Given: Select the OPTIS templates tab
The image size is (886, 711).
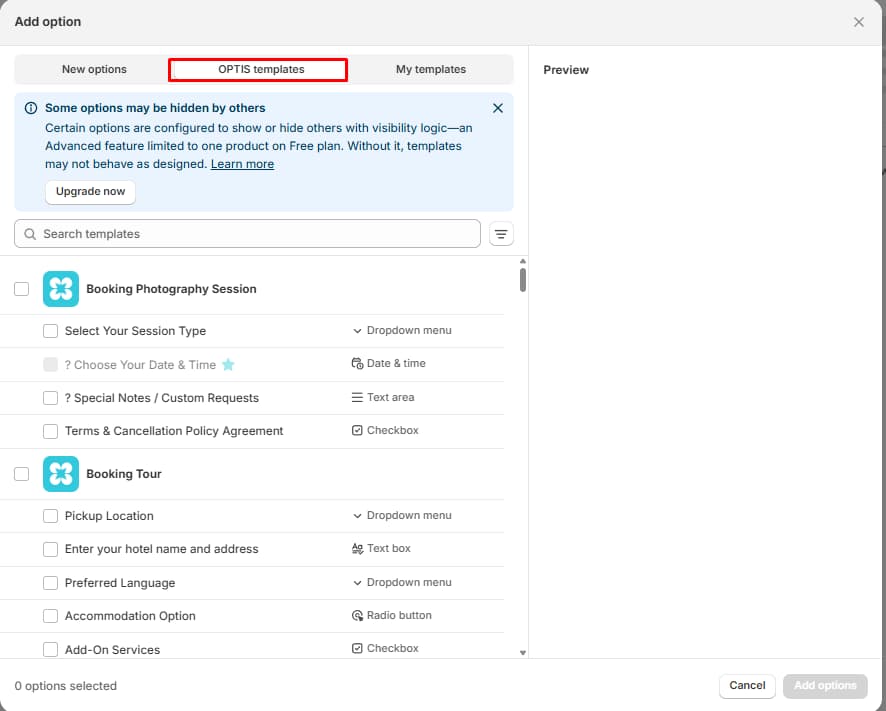Looking at the screenshot, I should tap(258, 70).
